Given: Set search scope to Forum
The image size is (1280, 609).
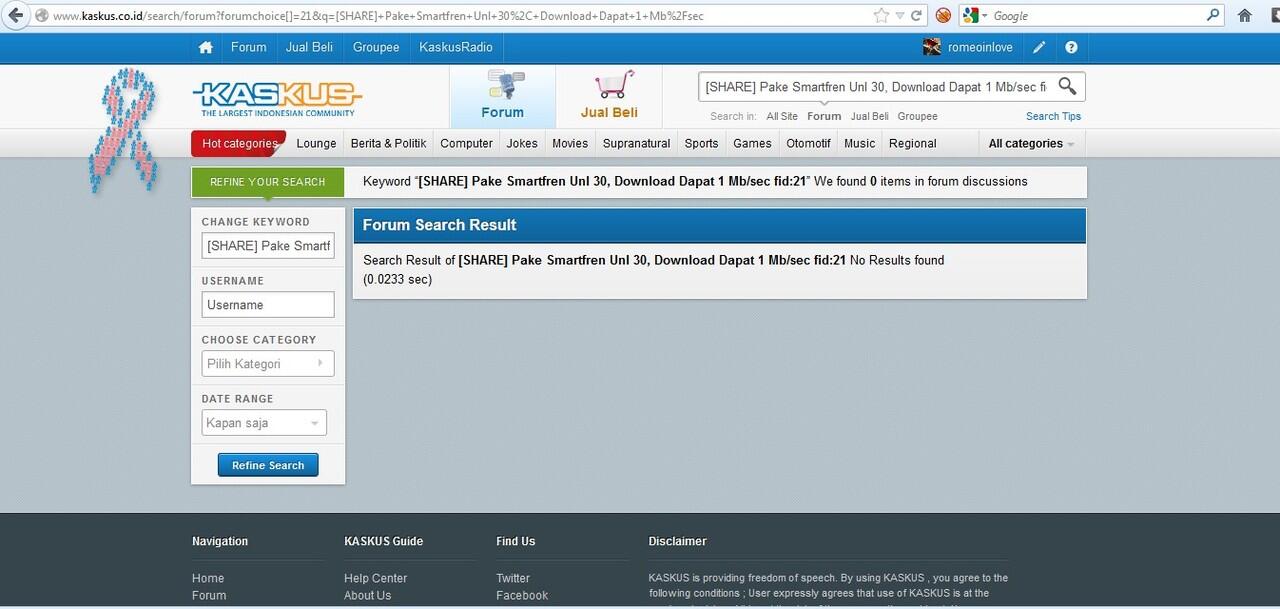Looking at the screenshot, I should 824,116.
